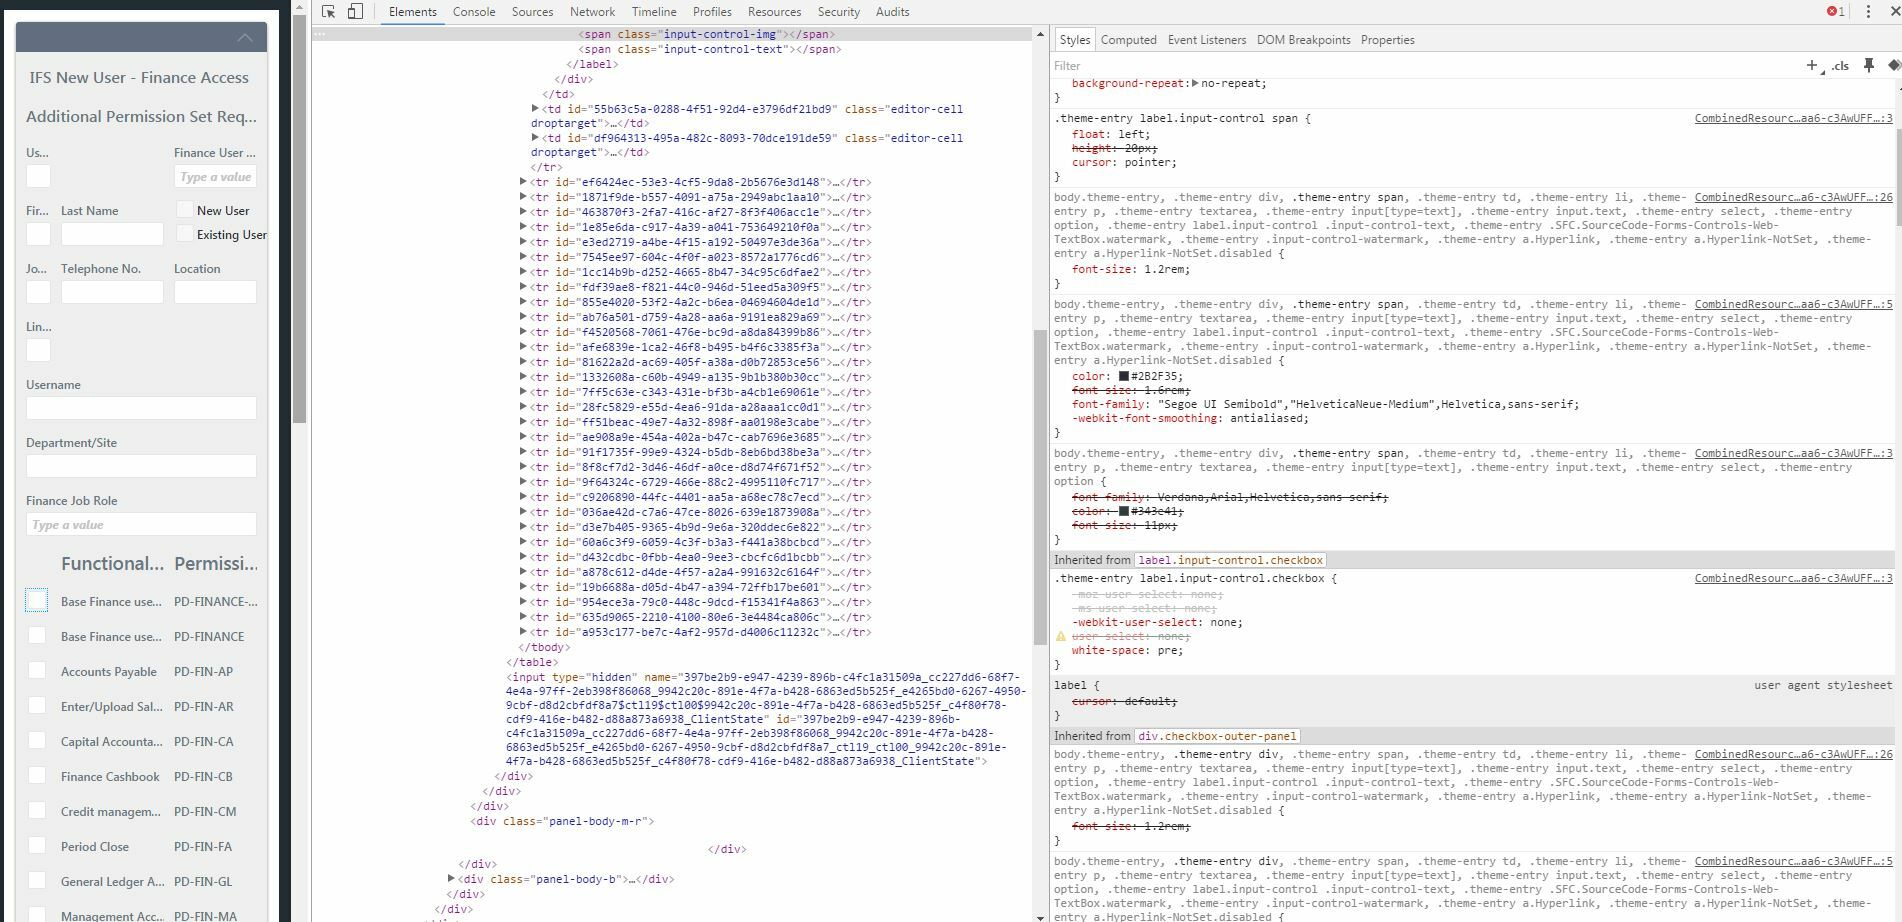Open the Audits tab

(x=892, y=12)
